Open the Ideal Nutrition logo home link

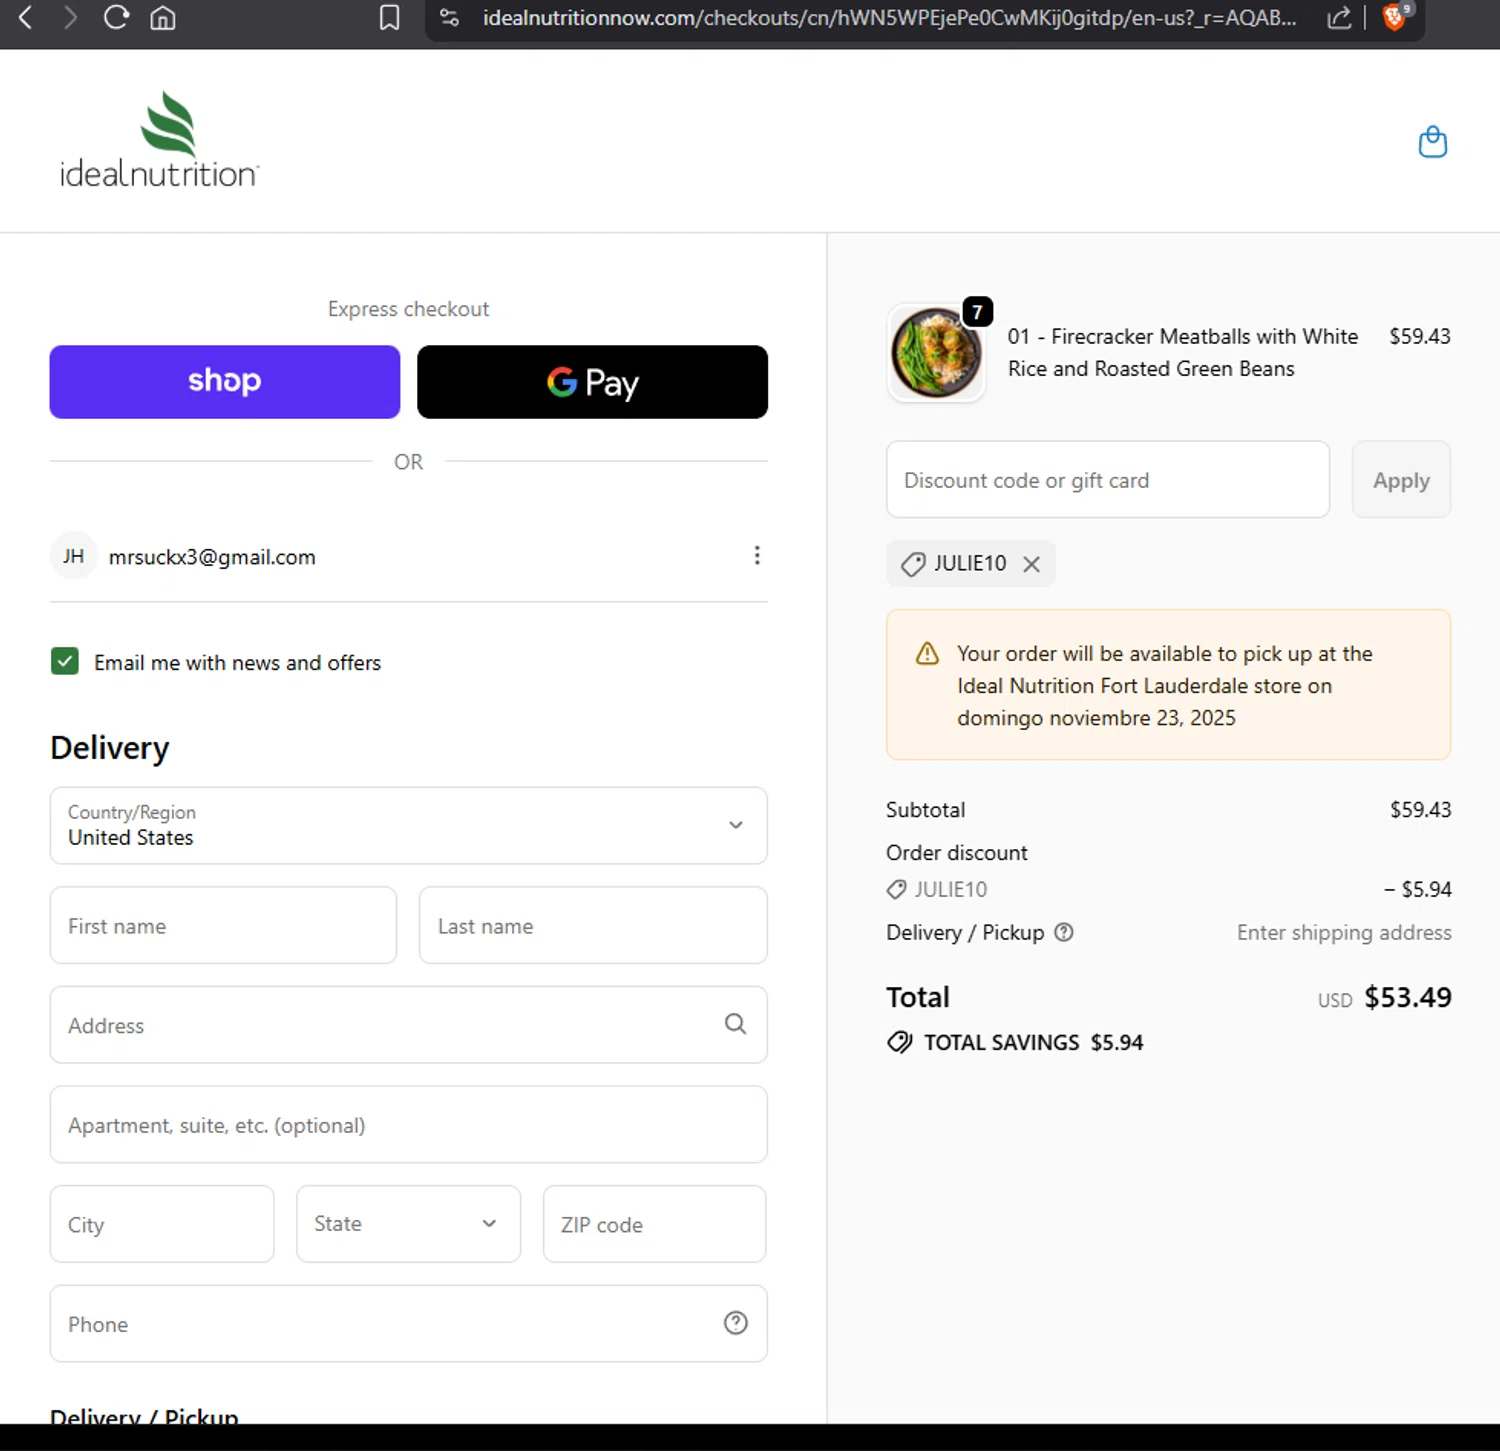pos(159,140)
